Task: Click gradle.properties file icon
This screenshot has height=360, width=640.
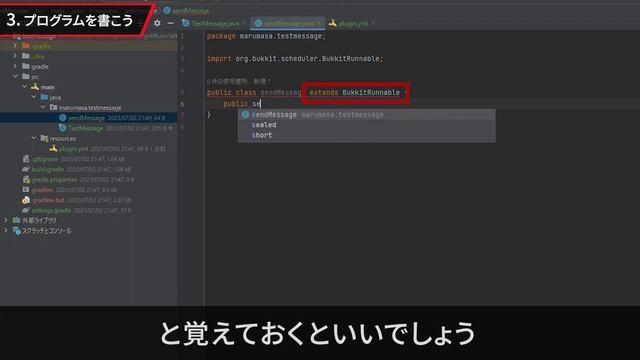Action: point(26,179)
